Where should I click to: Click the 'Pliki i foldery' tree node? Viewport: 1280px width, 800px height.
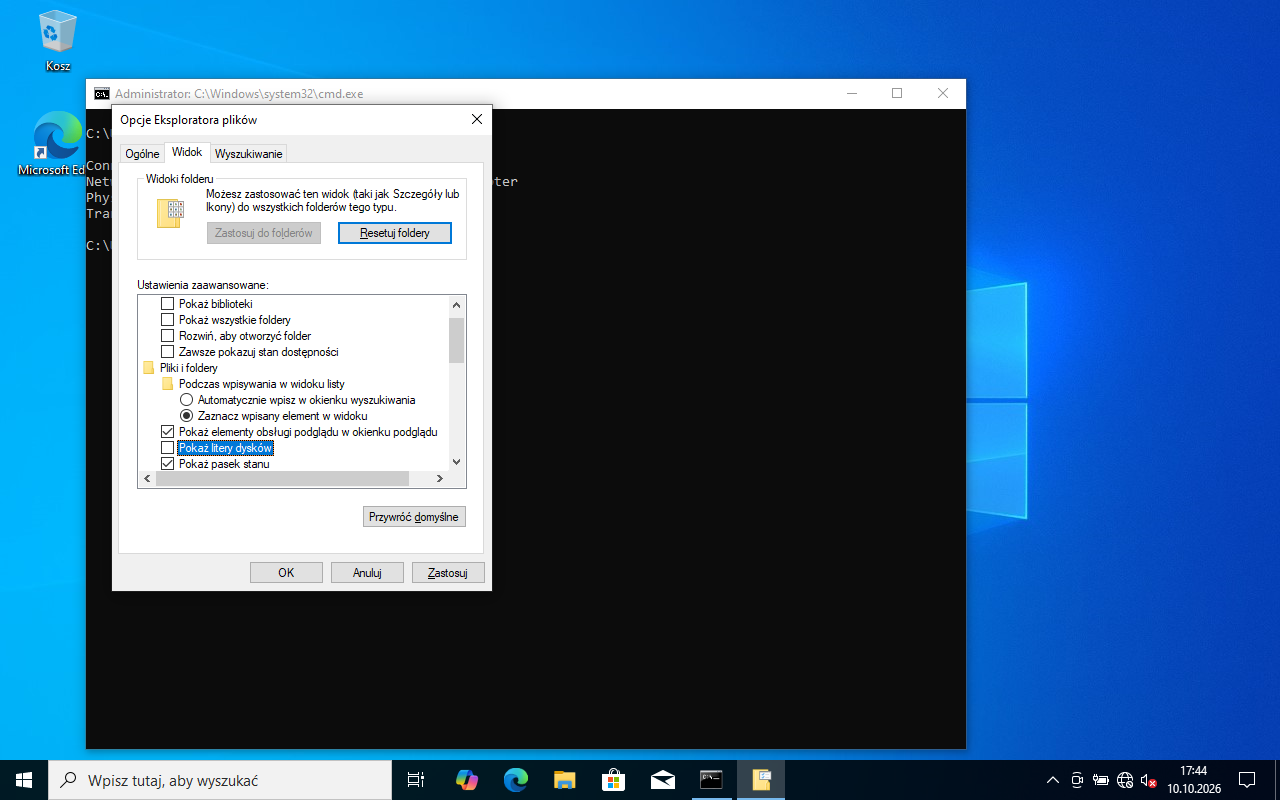tap(188, 368)
